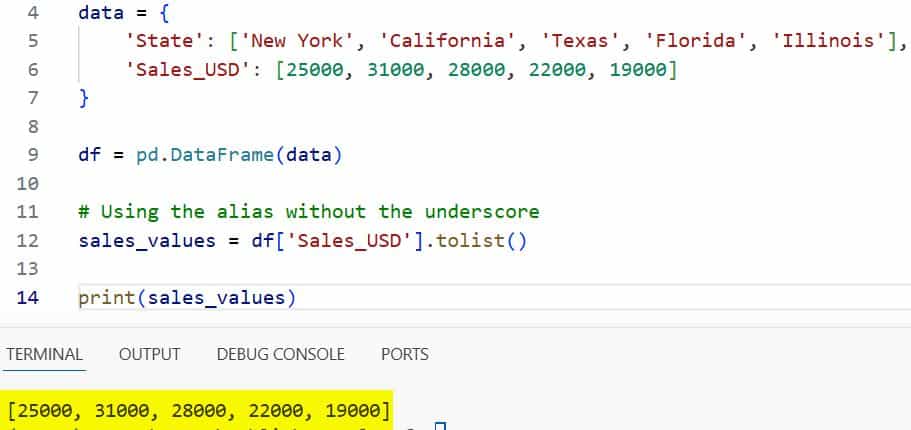Click the green comment on line 11
This screenshot has width=911, height=430.
point(309,212)
